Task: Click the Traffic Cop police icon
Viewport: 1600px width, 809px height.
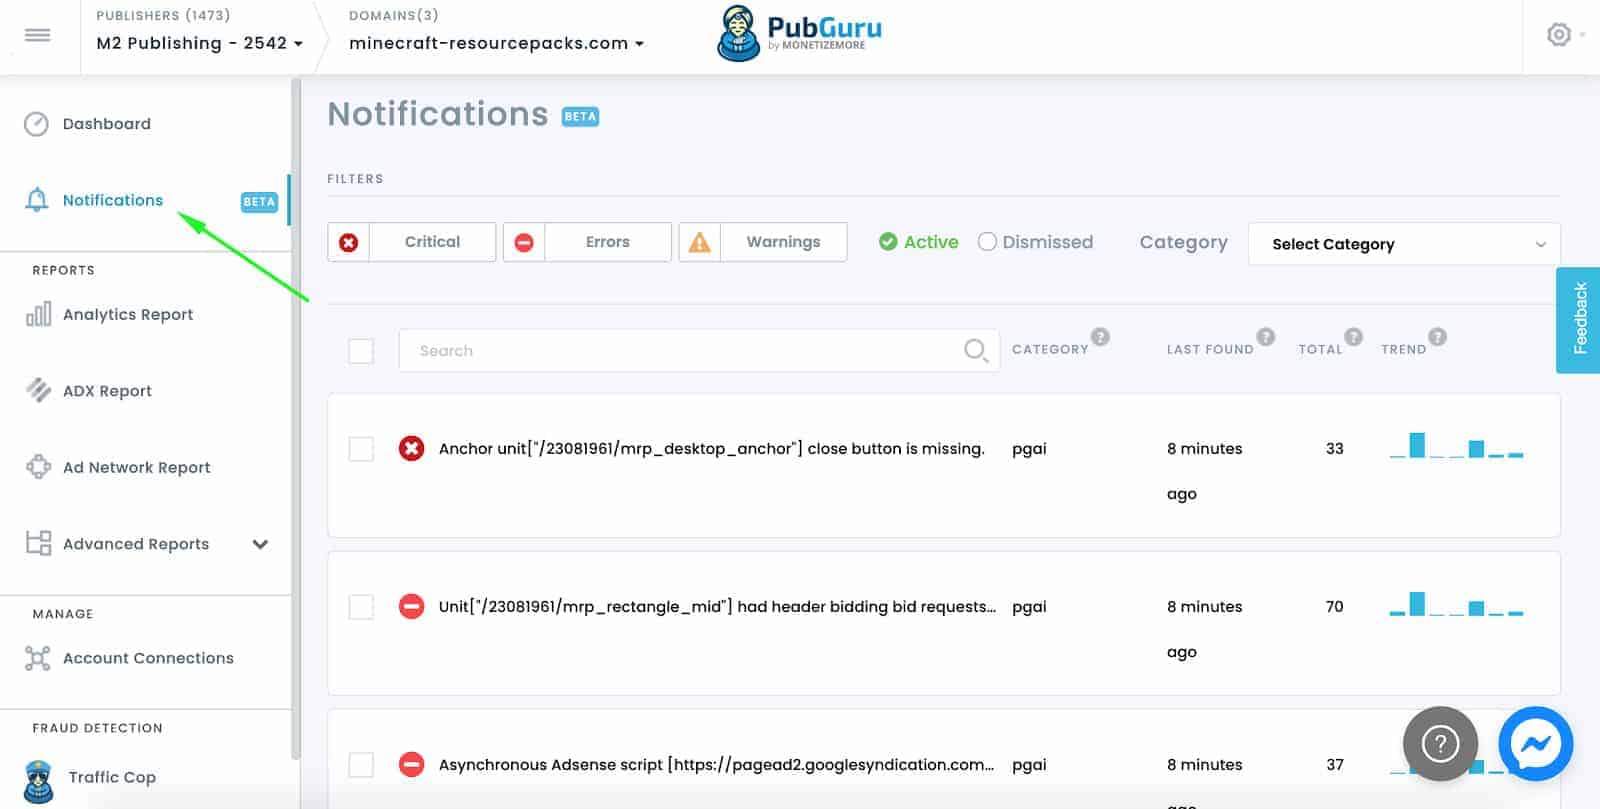Action: [38, 781]
